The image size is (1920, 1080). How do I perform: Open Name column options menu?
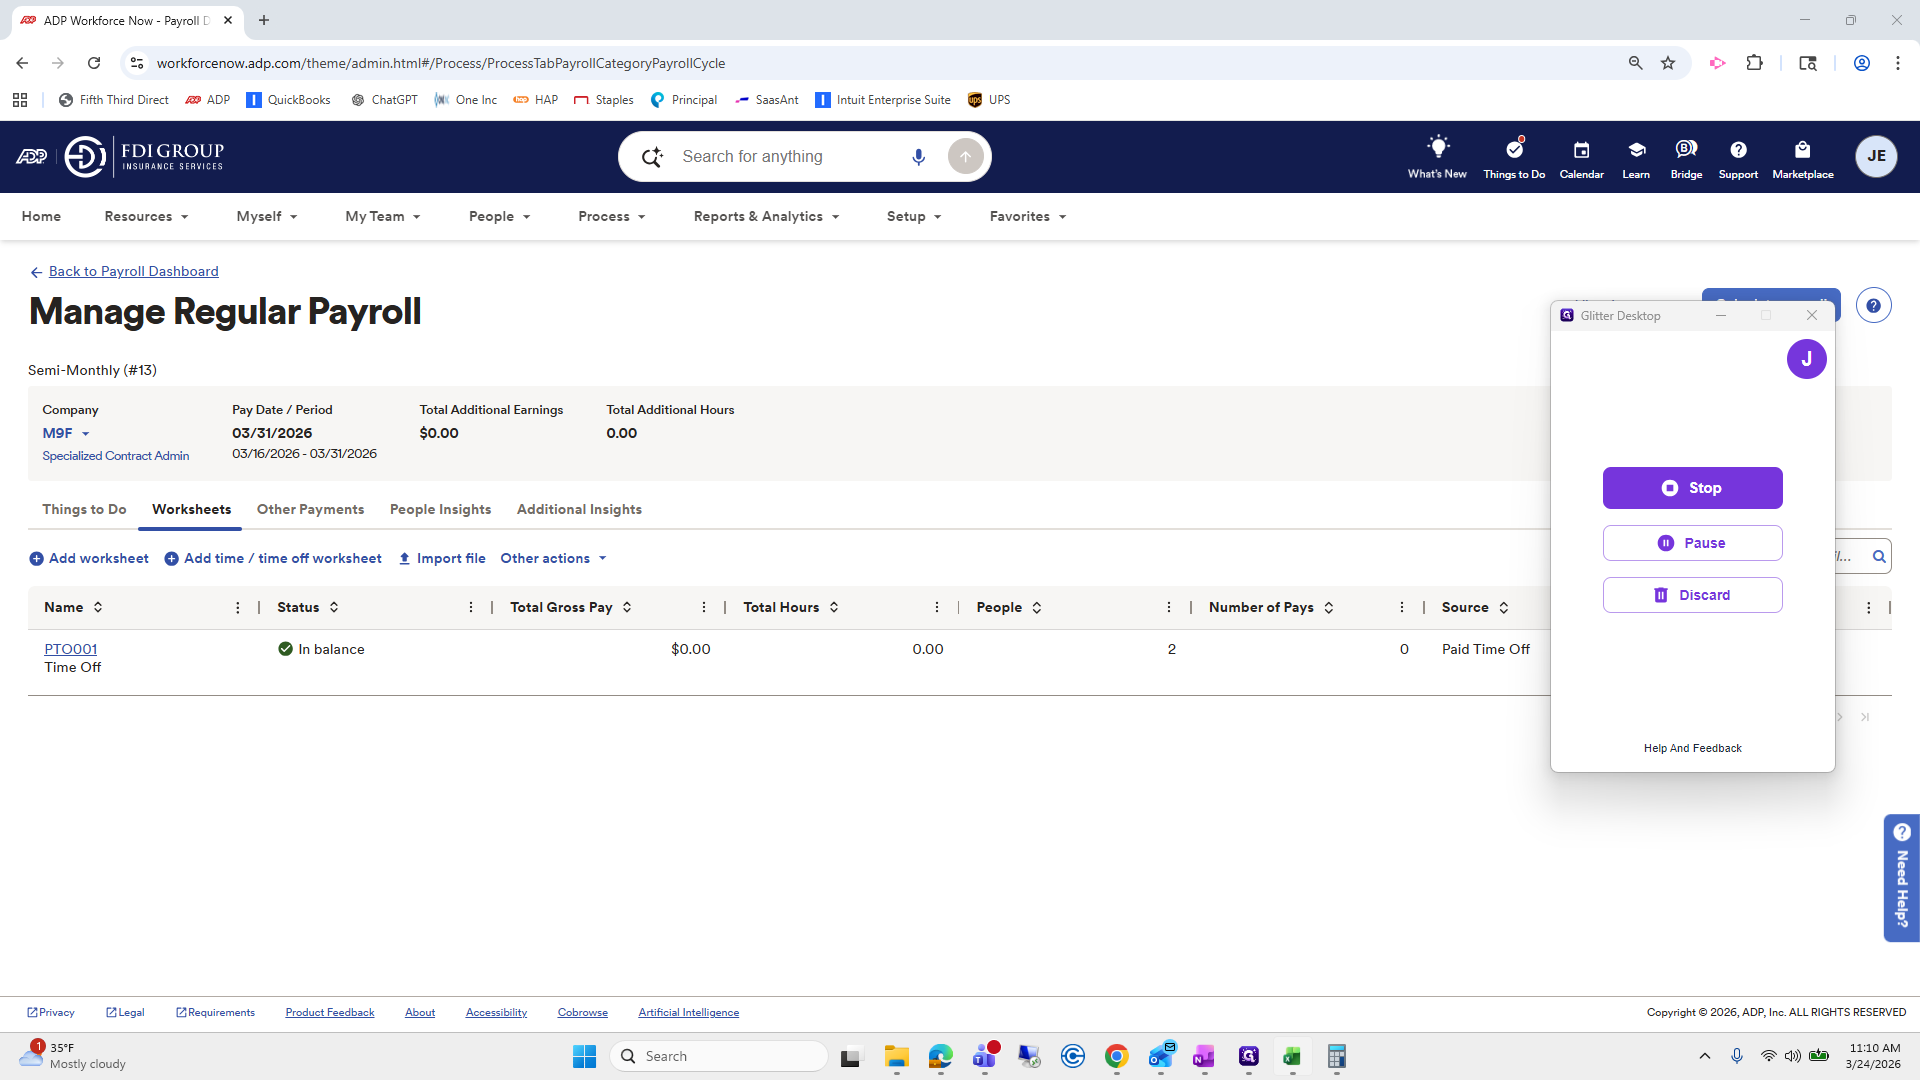pyautogui.click(x=238, y=608)
